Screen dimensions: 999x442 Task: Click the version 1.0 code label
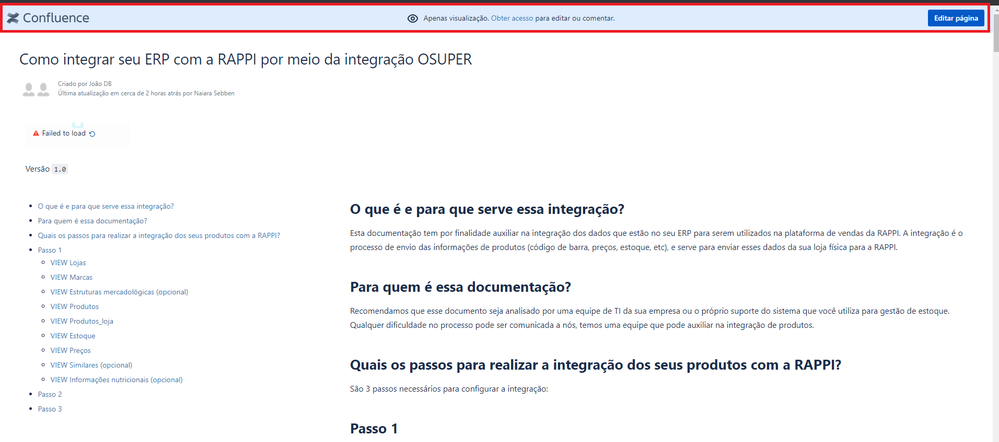click(x=61, y=169)
